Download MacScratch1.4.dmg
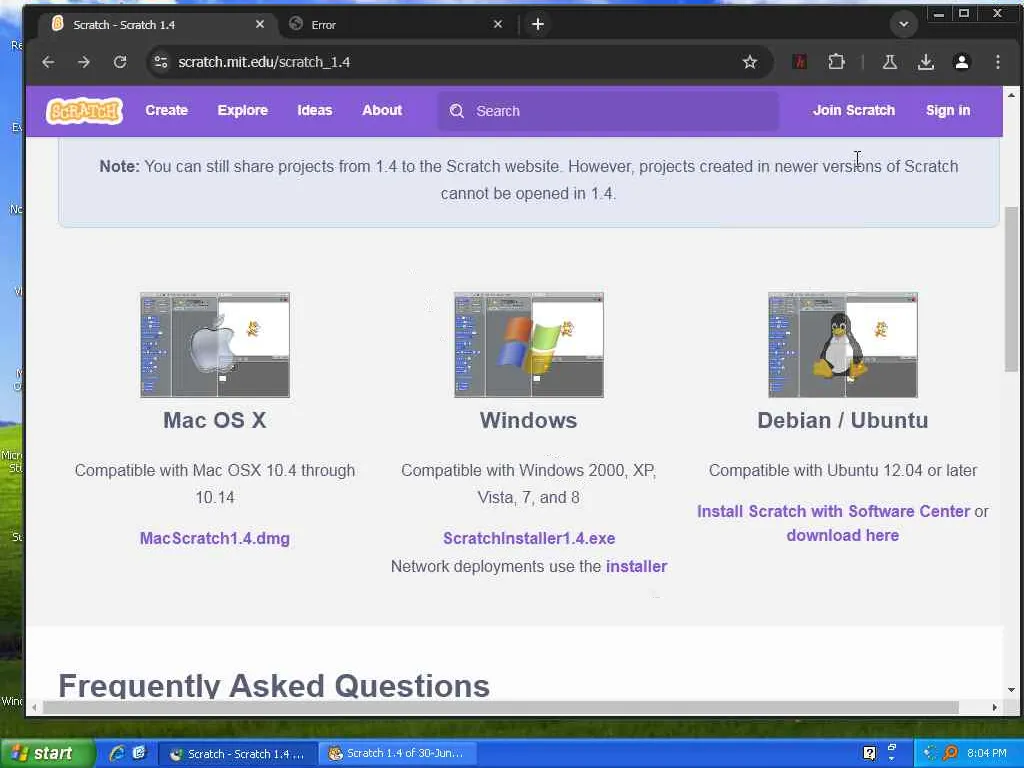This screenshot has height=768, width=1024. [x=215, y=538]
